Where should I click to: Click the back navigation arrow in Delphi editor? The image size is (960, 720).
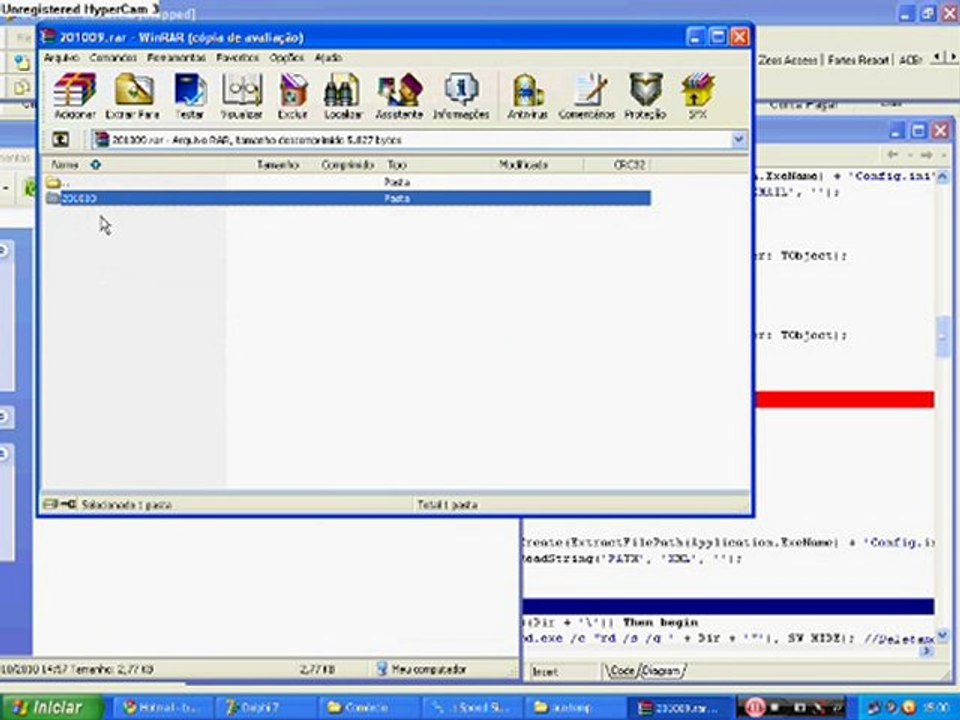893,155
